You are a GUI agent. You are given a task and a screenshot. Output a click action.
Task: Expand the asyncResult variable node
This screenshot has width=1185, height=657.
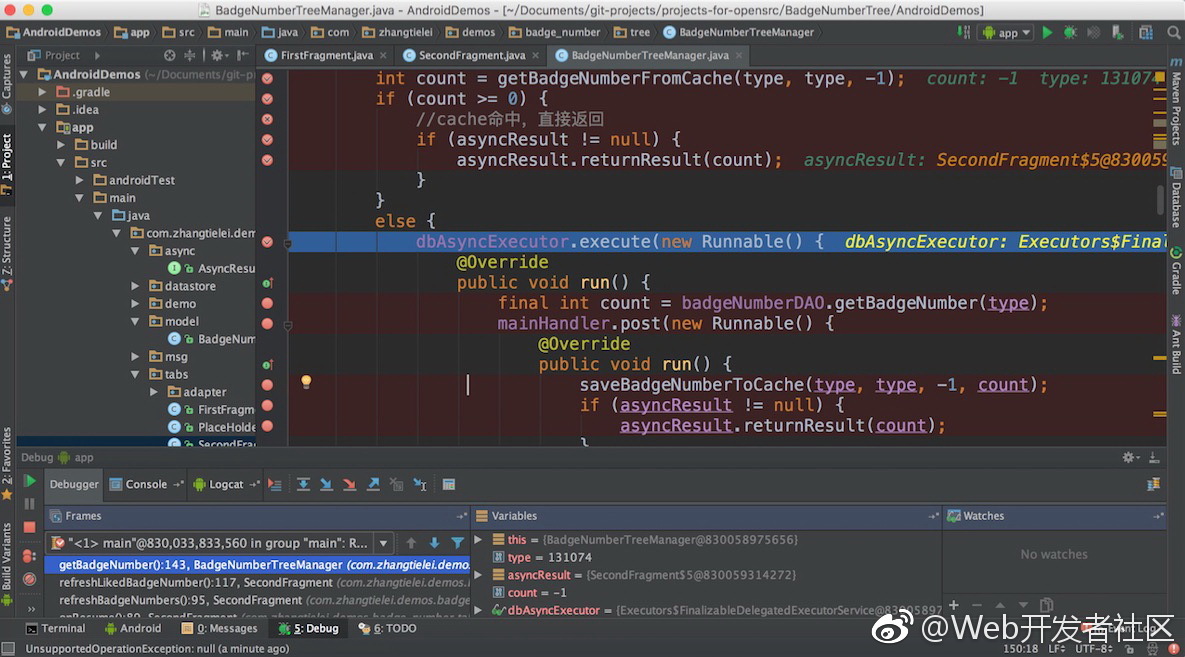(479, 575)
